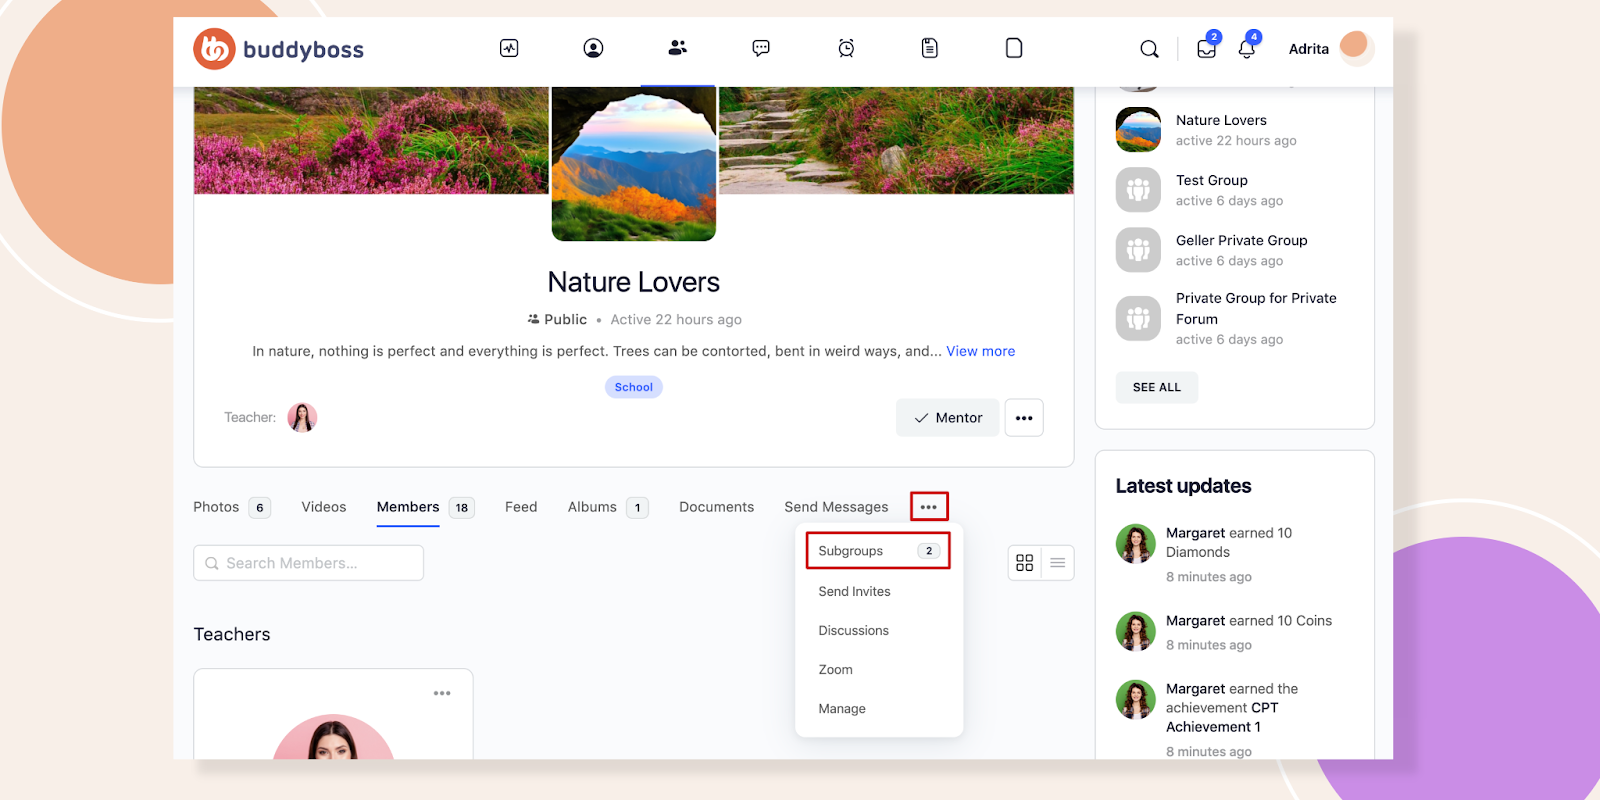Click the Nature Lovers group avatar image
The width and height of the screenshot is (1600, 800).
[x=634, y=163]
